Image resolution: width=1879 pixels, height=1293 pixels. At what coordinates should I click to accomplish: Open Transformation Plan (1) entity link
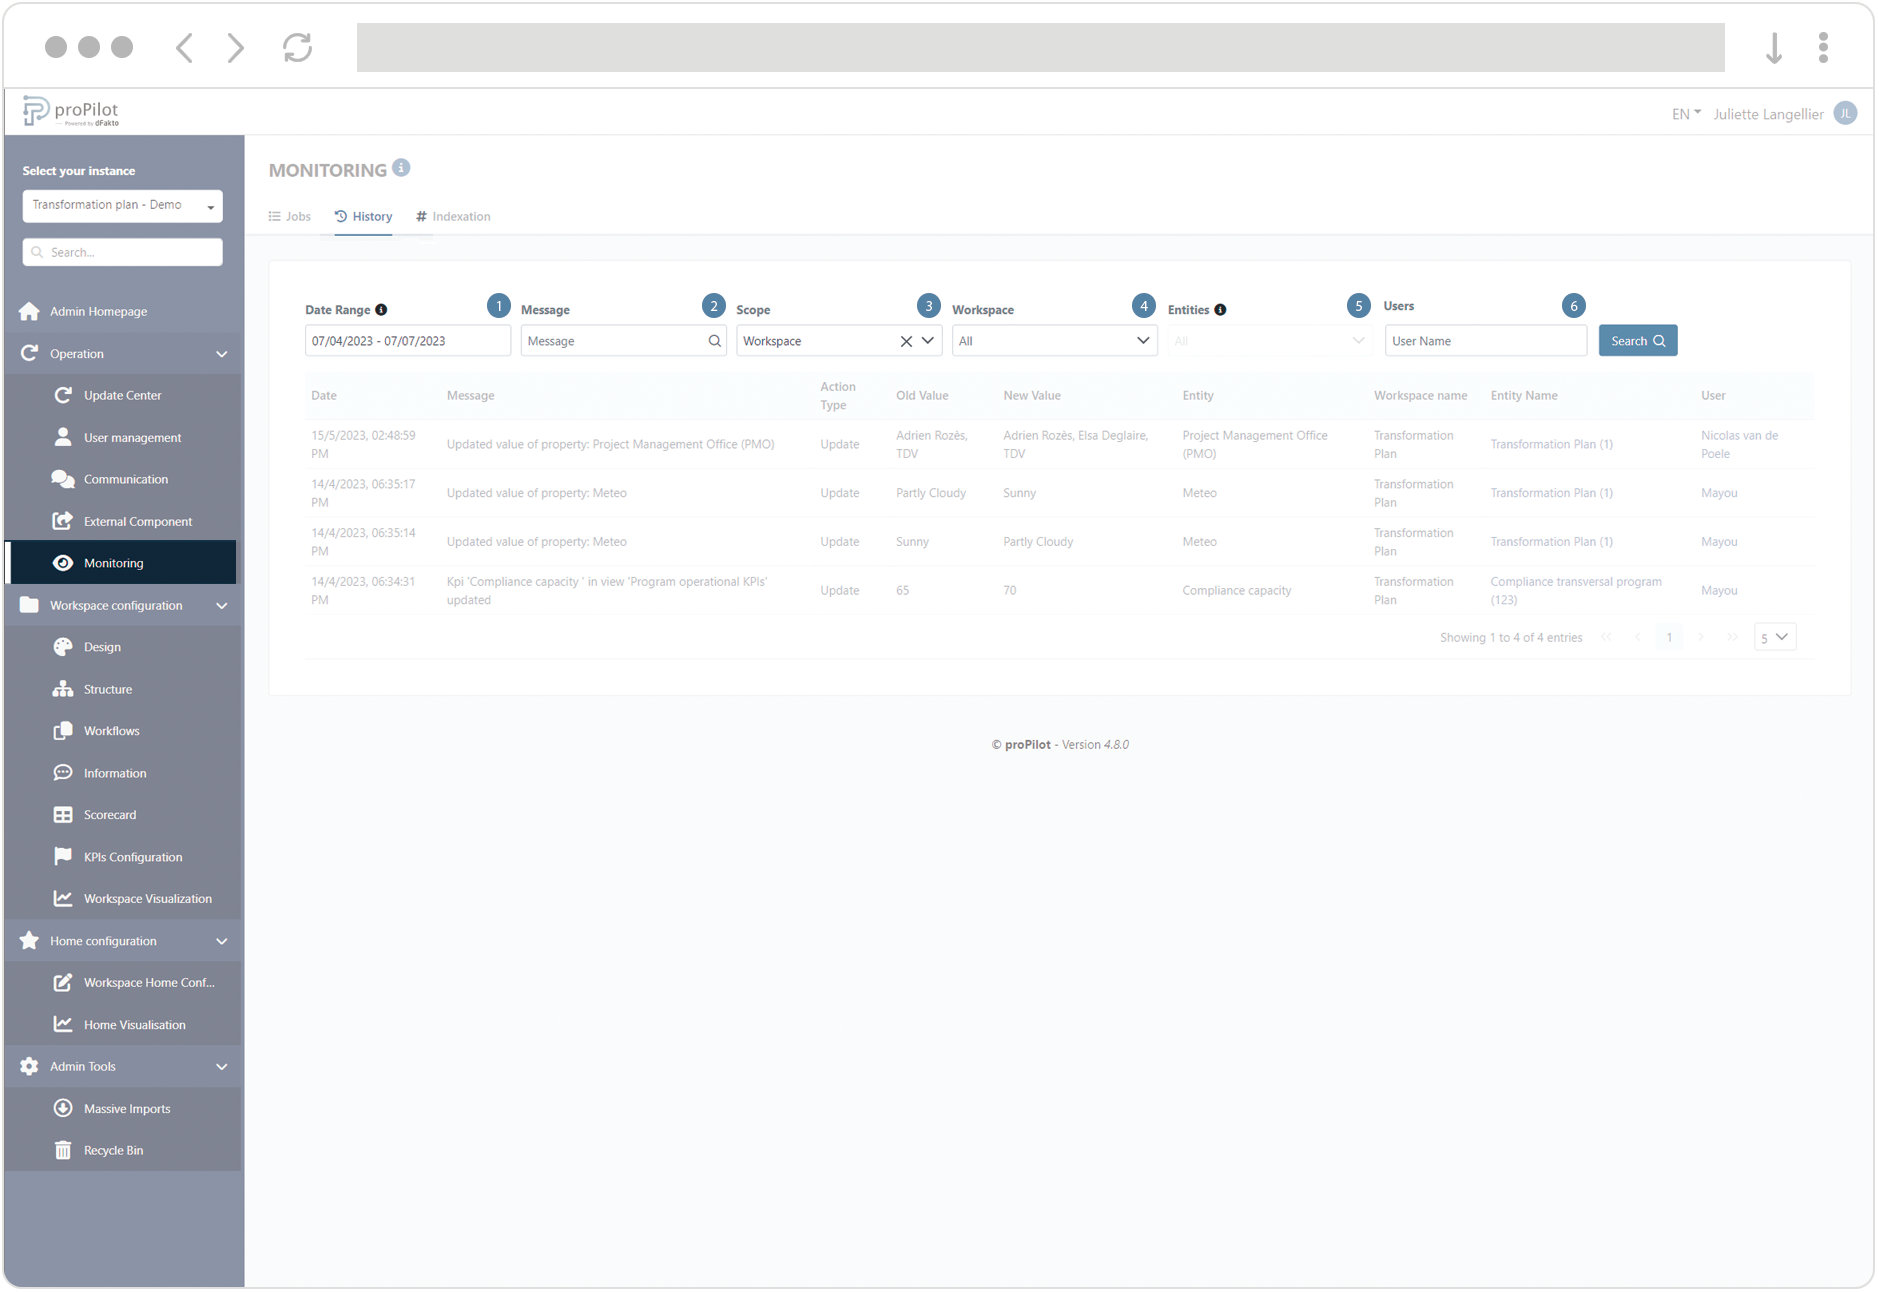[1551, 444]
